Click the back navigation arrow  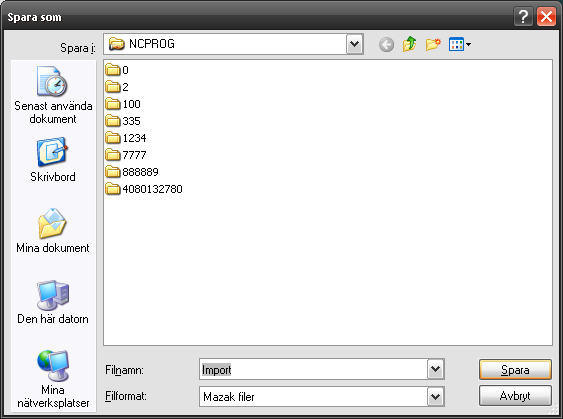pyautogui.click(x=386, y=45)
